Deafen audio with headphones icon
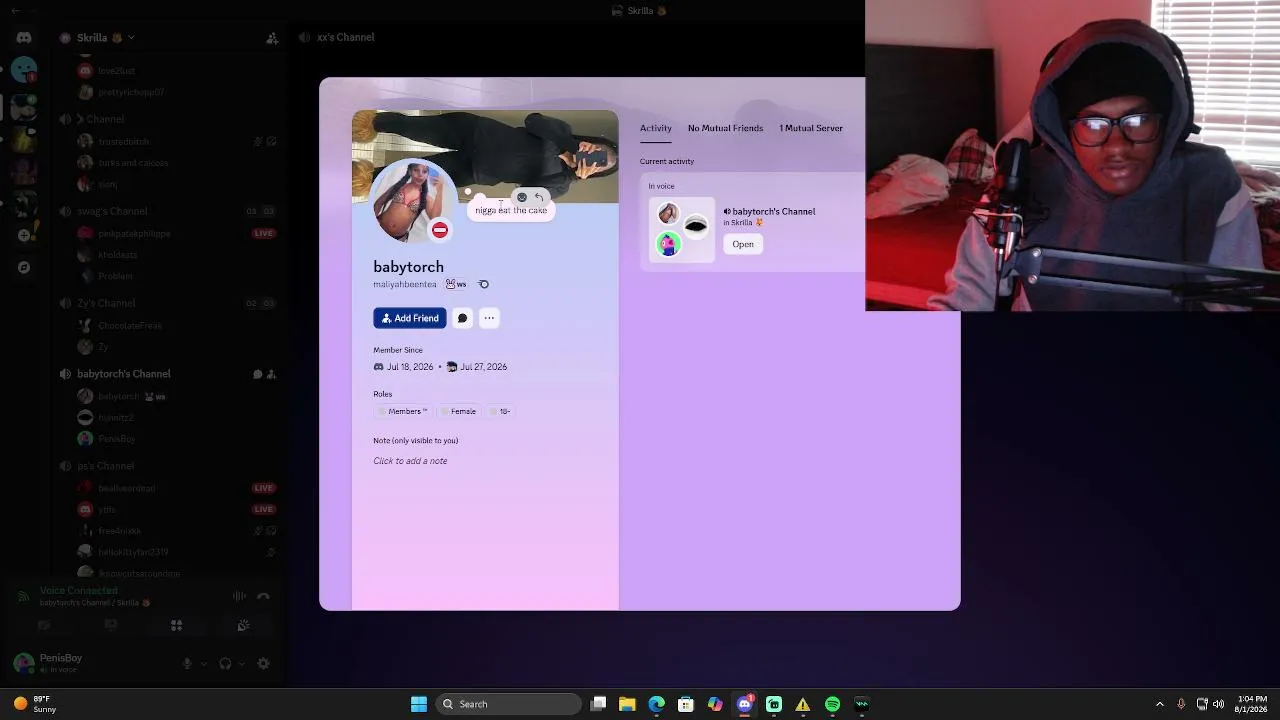 click(225, 663)
